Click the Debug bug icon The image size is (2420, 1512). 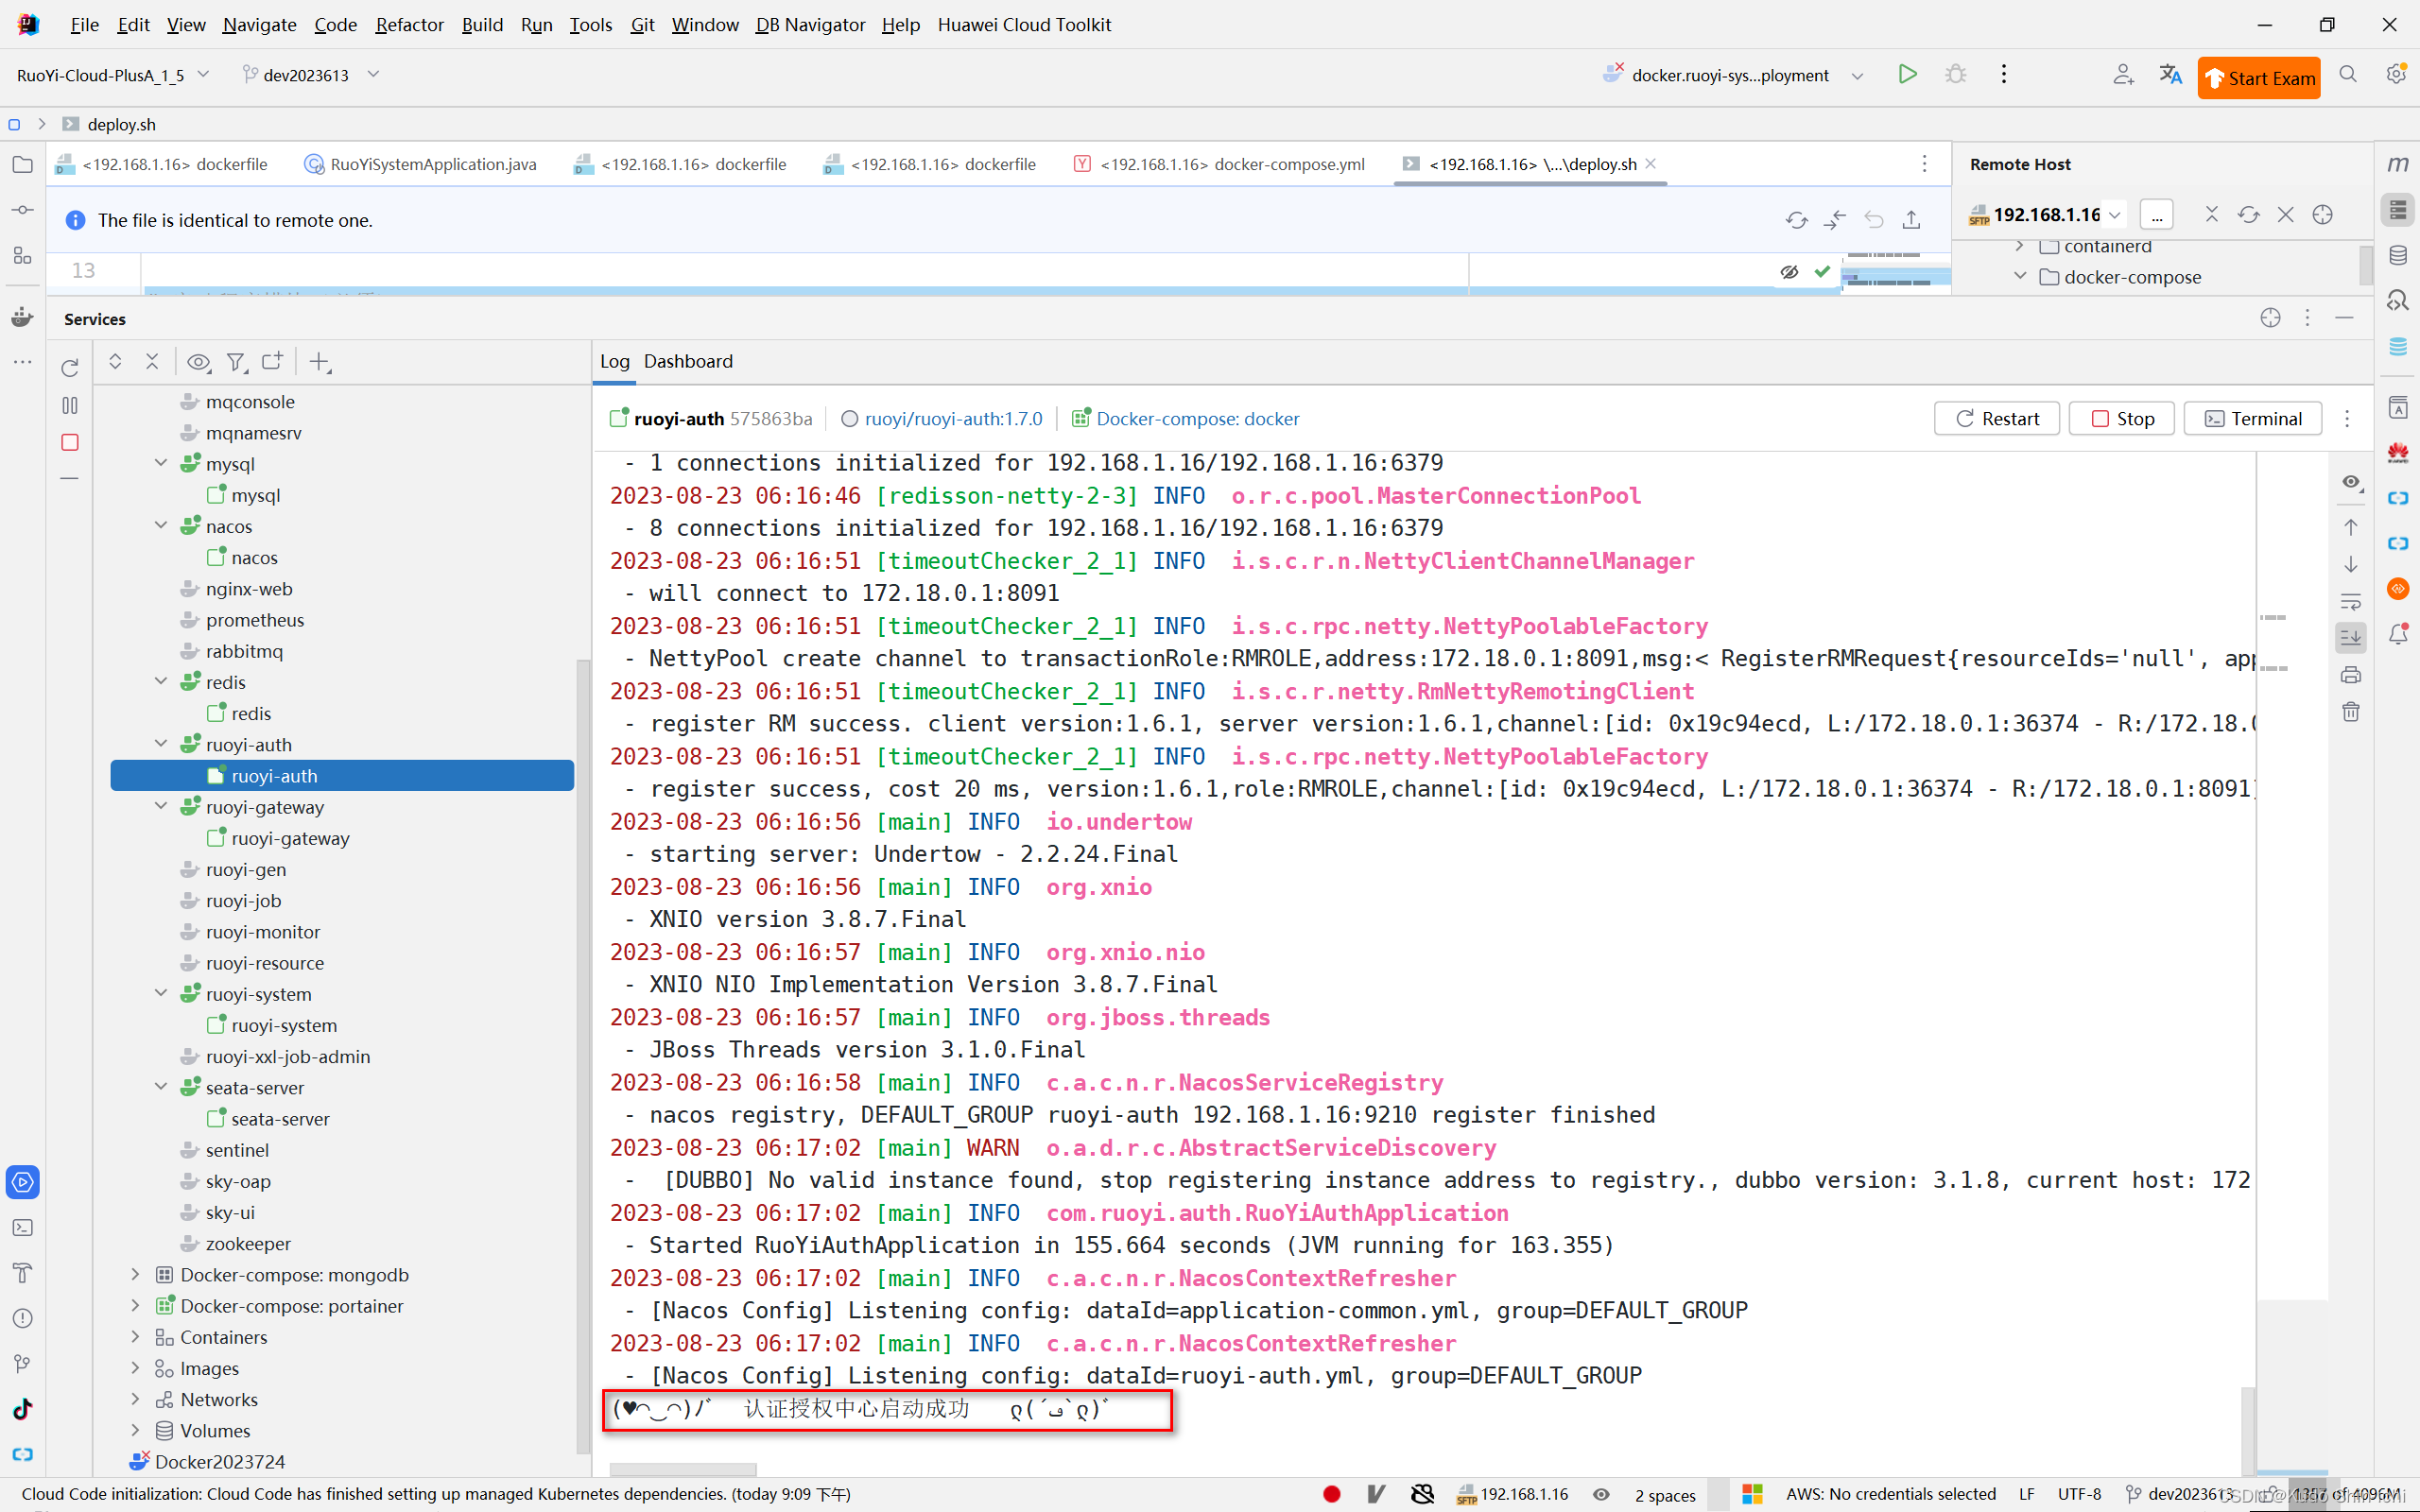coord(1955,74)
